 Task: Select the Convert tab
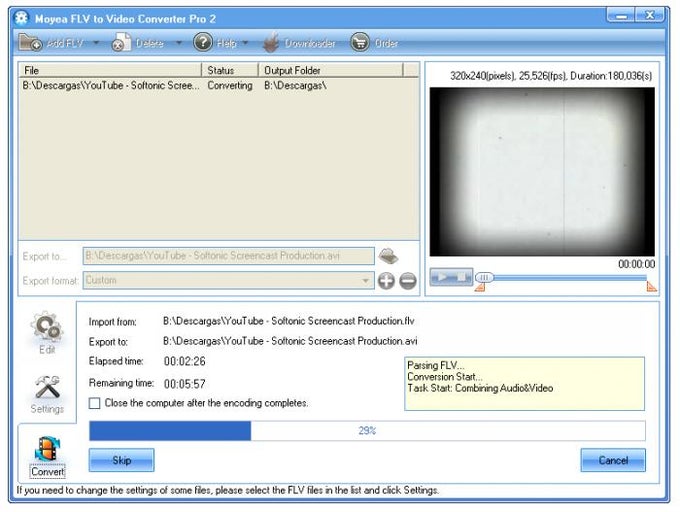tap(47, 457)
